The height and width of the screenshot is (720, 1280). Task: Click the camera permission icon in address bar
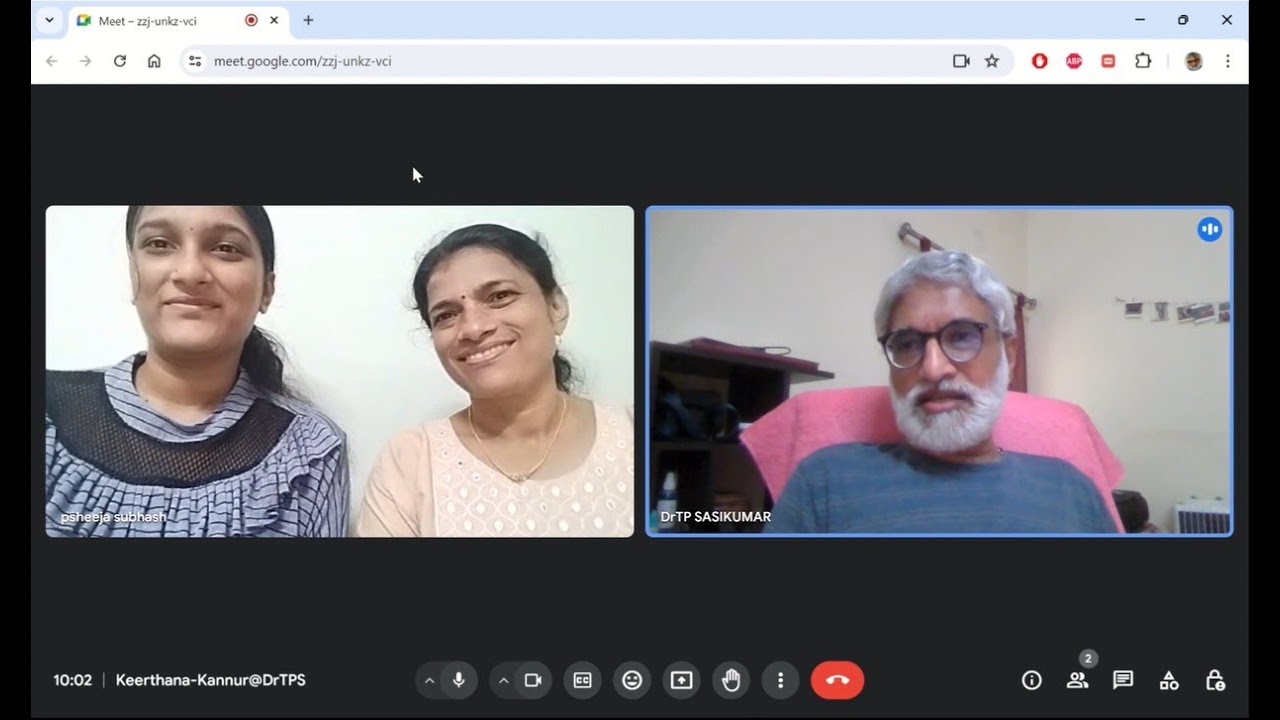point(961,61)
